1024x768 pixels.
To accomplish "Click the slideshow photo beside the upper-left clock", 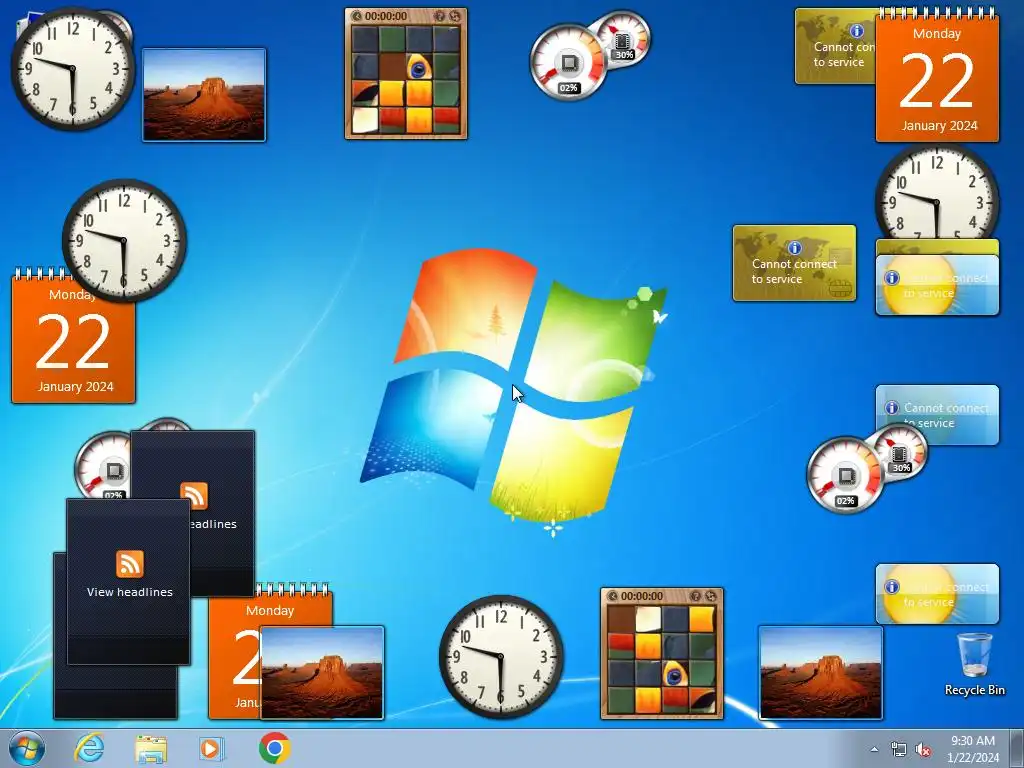I will pyautogui.click(x=204, y=94).
